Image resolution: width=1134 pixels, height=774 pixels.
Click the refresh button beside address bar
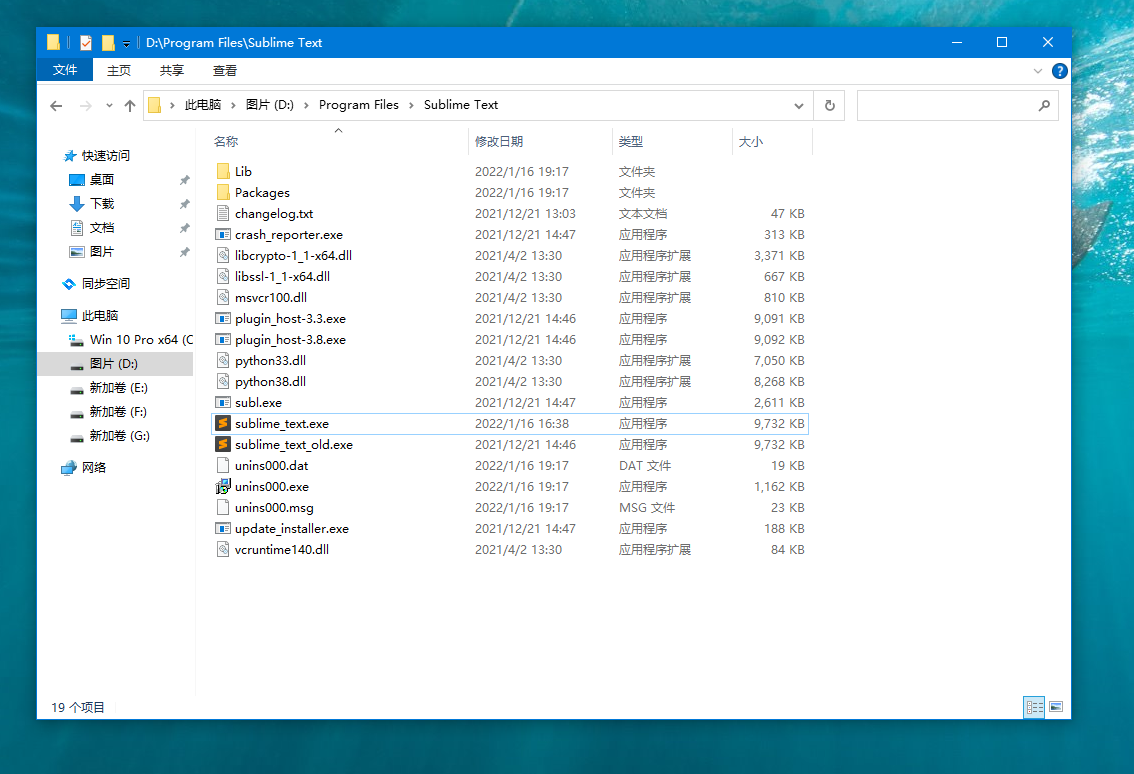[829, 105]
